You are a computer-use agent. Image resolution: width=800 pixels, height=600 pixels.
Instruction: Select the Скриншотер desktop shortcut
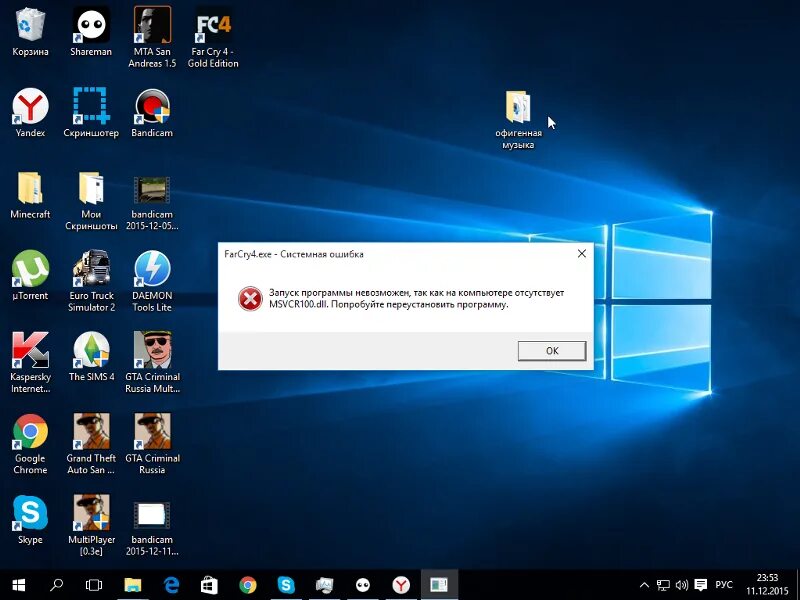coord(91,113)
